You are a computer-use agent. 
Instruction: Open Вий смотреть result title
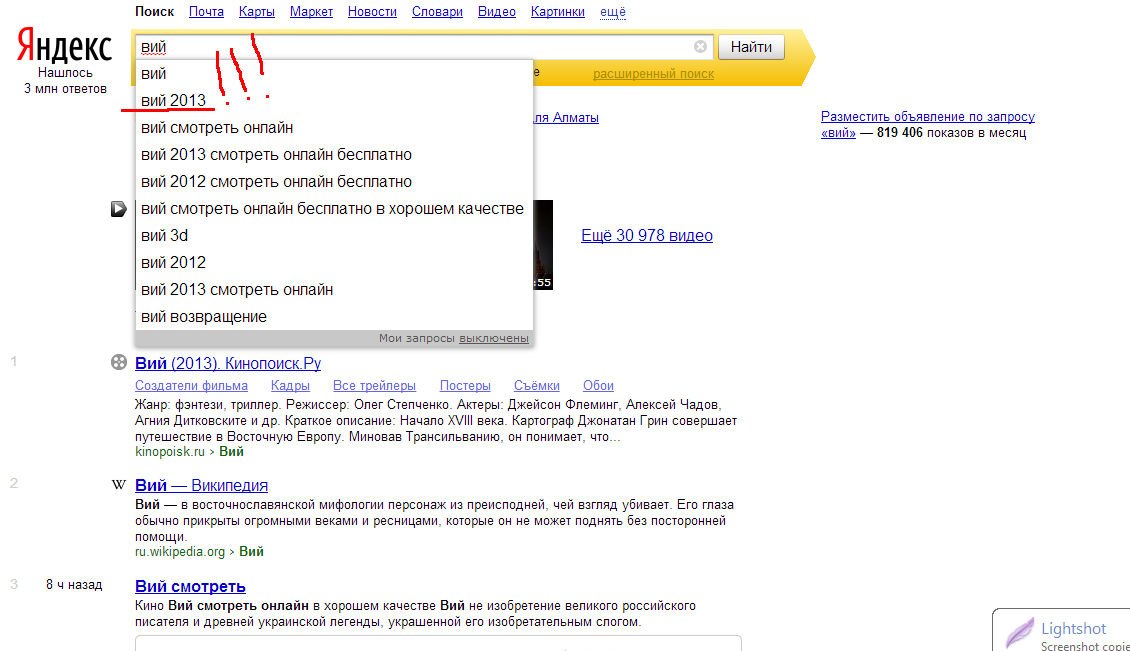(190, 586)
